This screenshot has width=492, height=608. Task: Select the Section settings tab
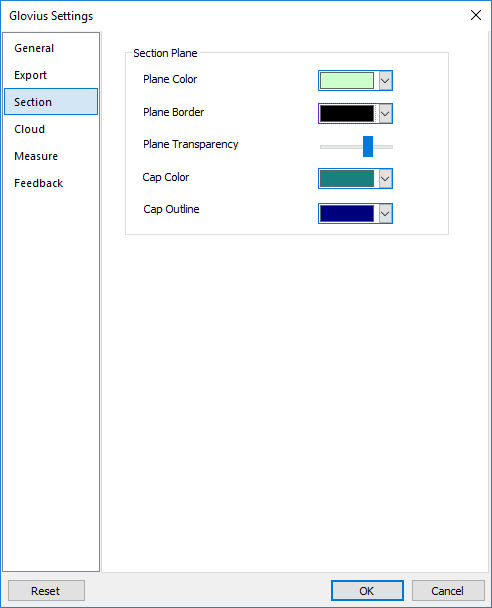coord(51,102)
